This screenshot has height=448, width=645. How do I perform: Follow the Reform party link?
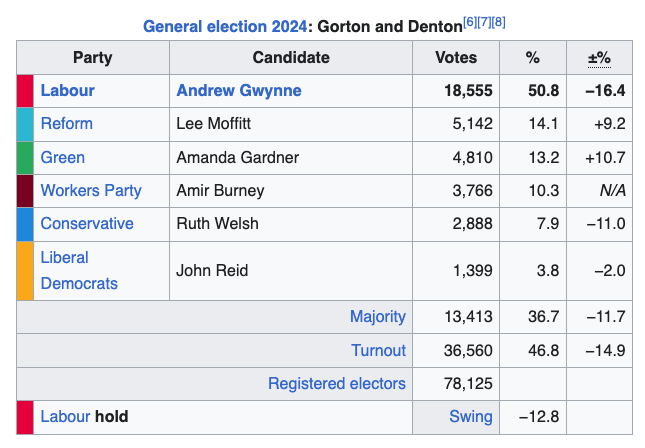(x=66, y=124)
